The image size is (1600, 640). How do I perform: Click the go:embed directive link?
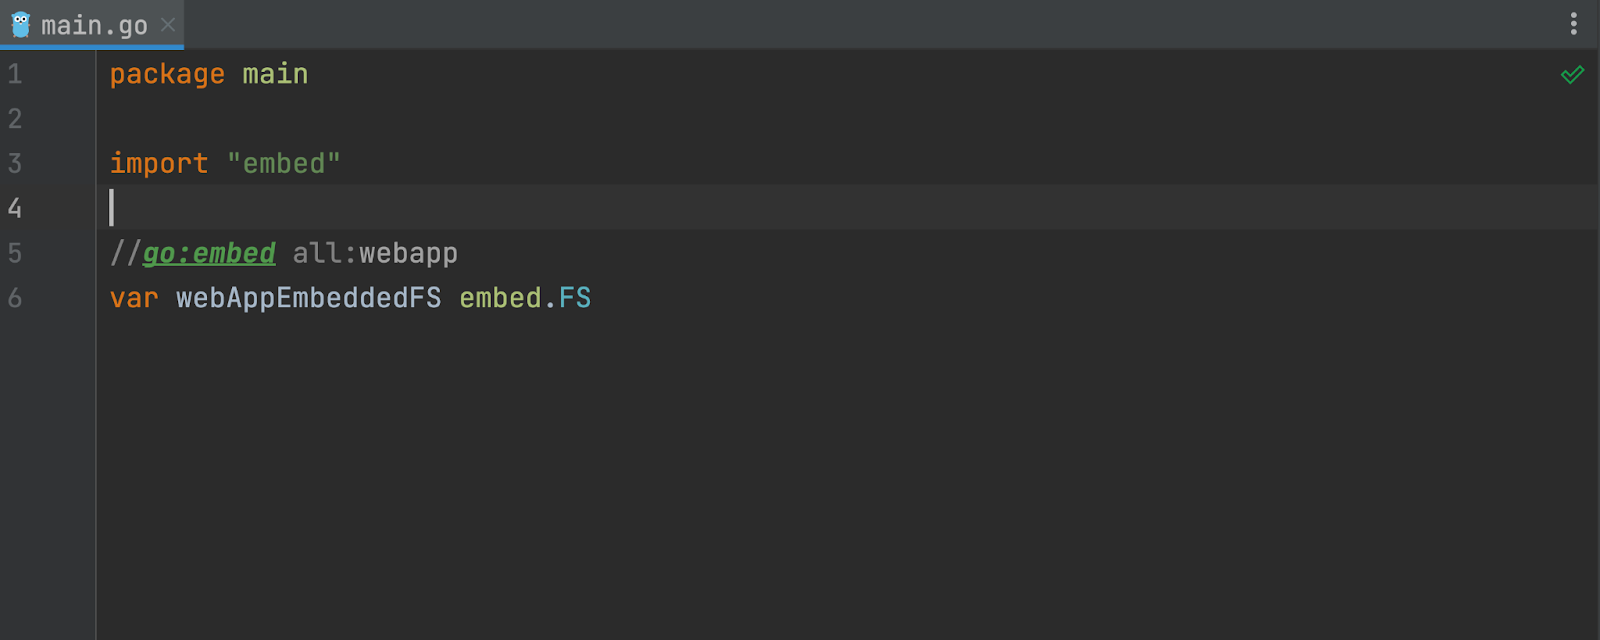click(x=209, y=253)
